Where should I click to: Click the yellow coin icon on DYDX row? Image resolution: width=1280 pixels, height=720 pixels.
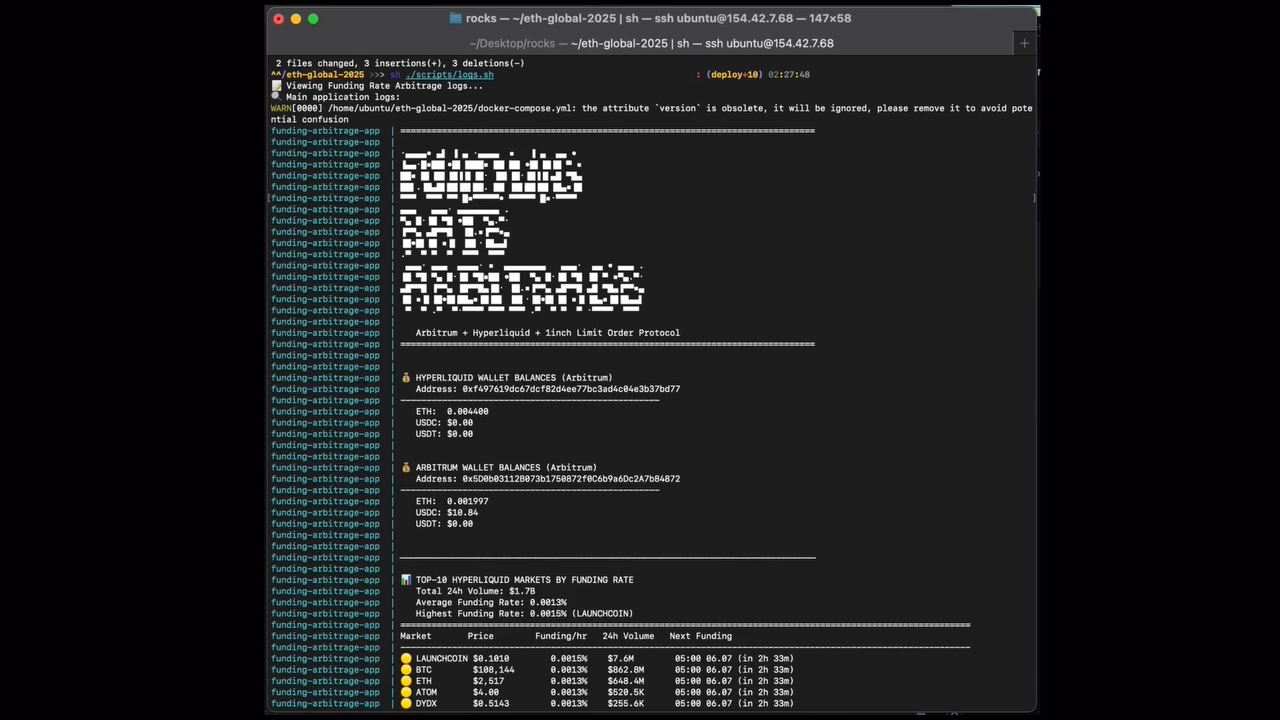point(406,704)
